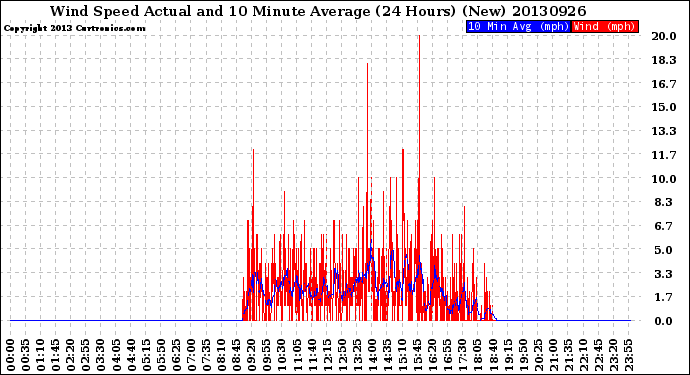Click the 11:40 time axis label
Screen dimensions: 690x375
tap(312, 355)
